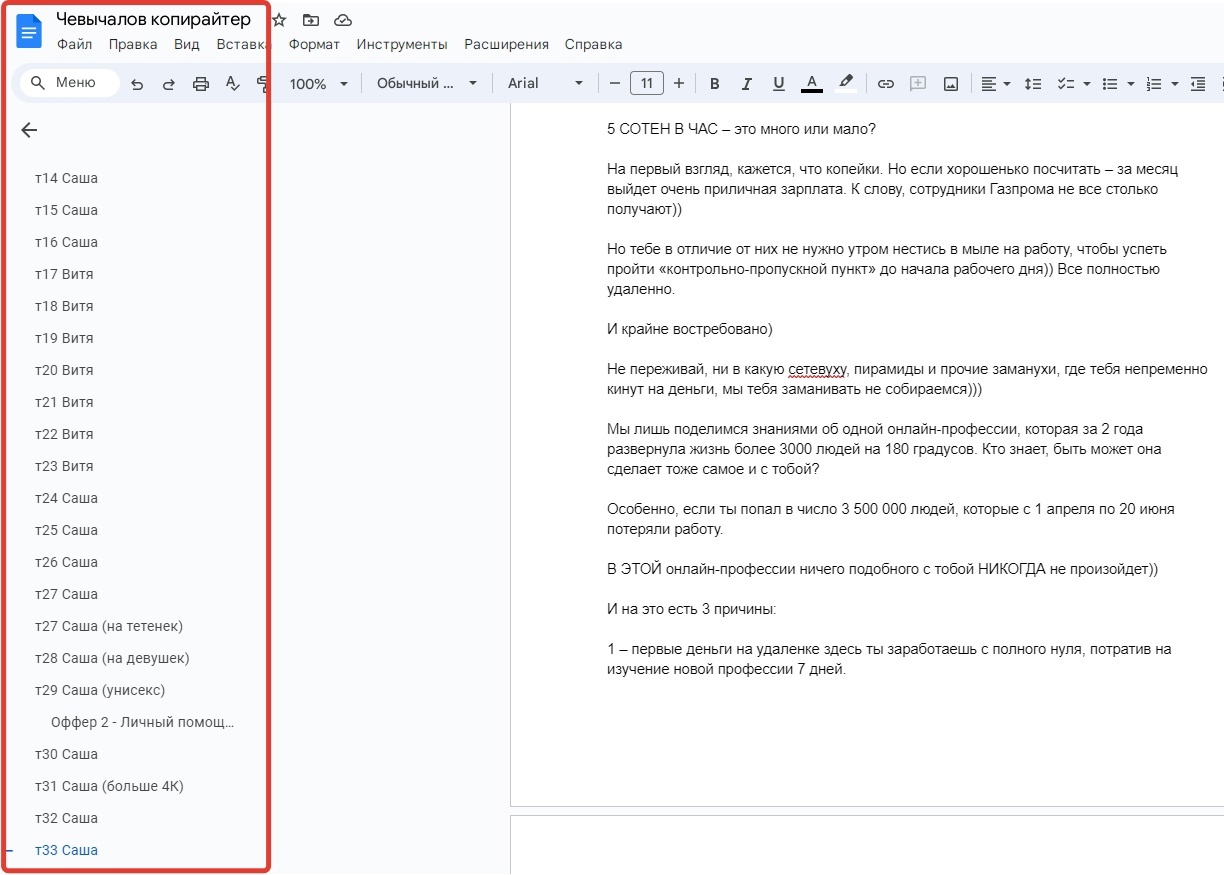Click document title Чевычалов копирайтер
Image resolution: width=1224 pixels, height=875 pixels.
pos(153,19)
